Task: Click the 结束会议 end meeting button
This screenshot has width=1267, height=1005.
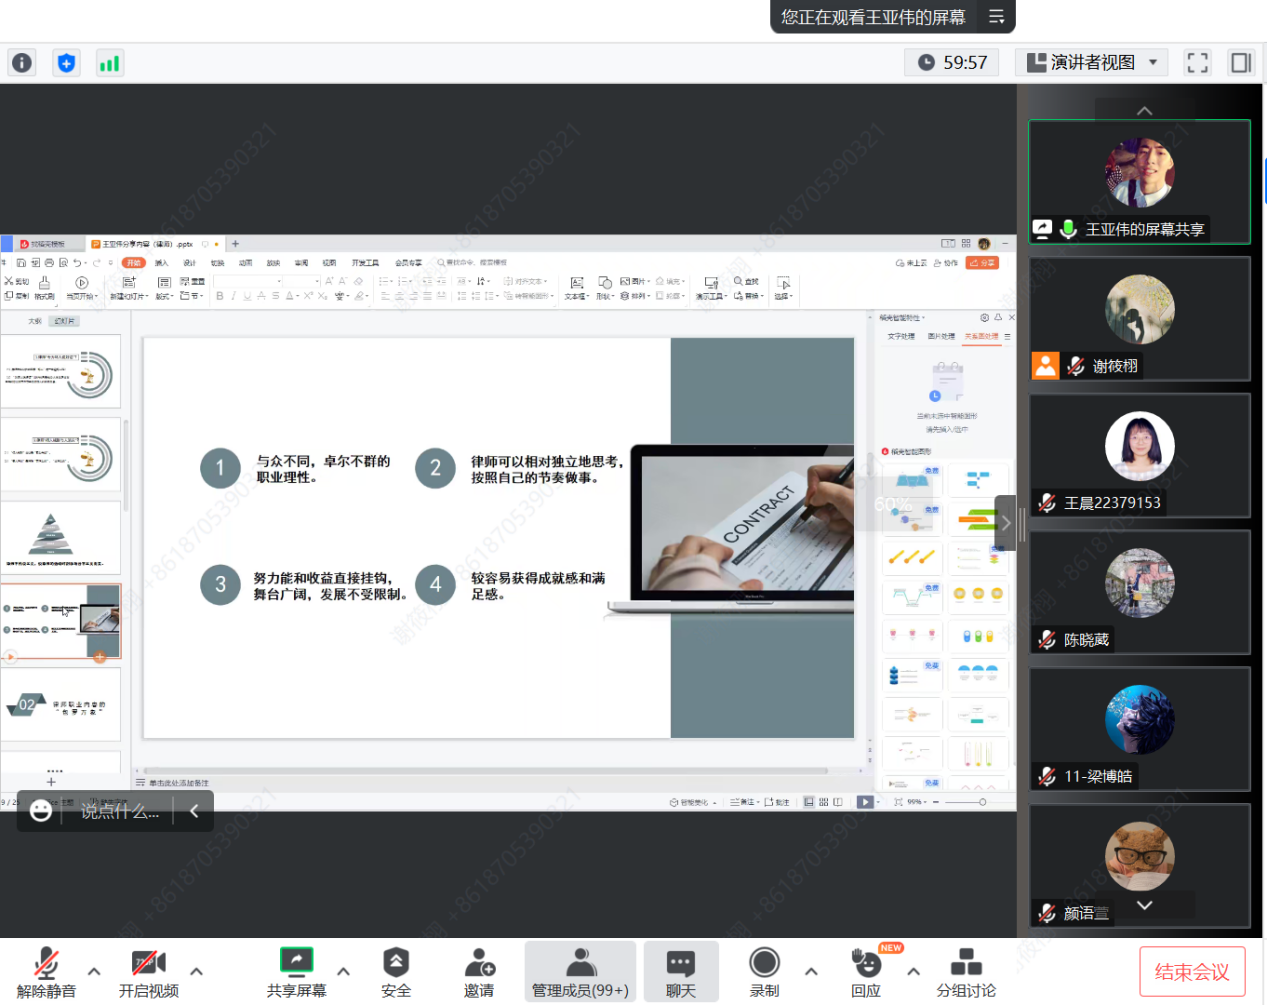Action: pyautogui.click(x=1192, y=972)
